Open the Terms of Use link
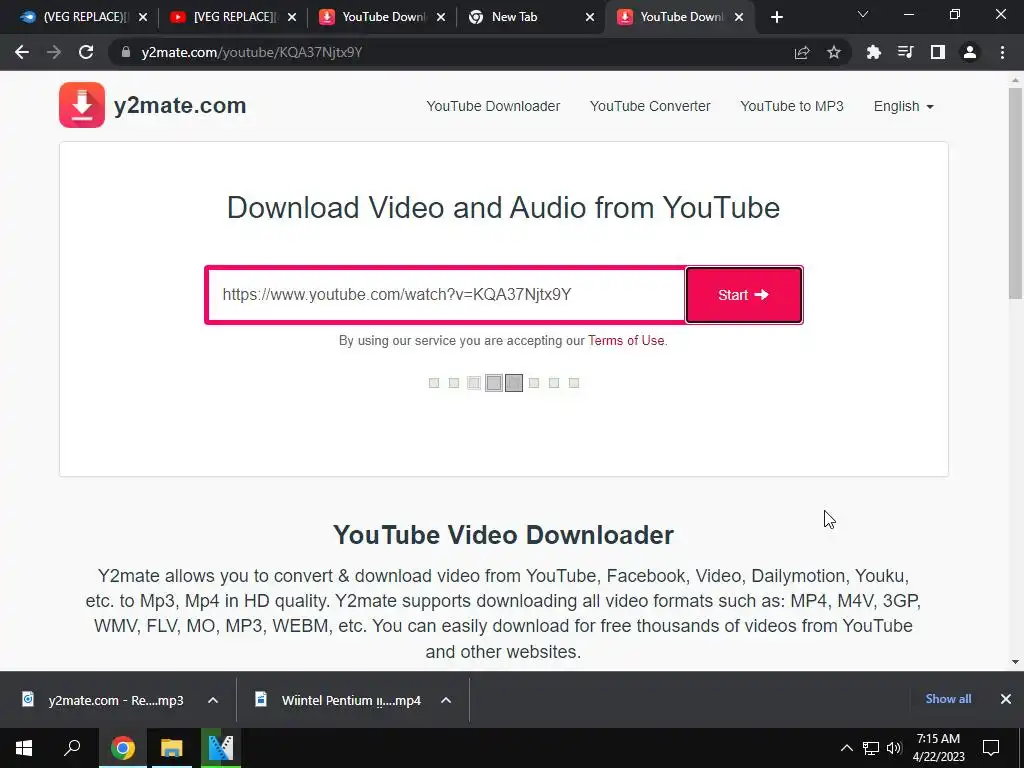 (x=626, y=340)
